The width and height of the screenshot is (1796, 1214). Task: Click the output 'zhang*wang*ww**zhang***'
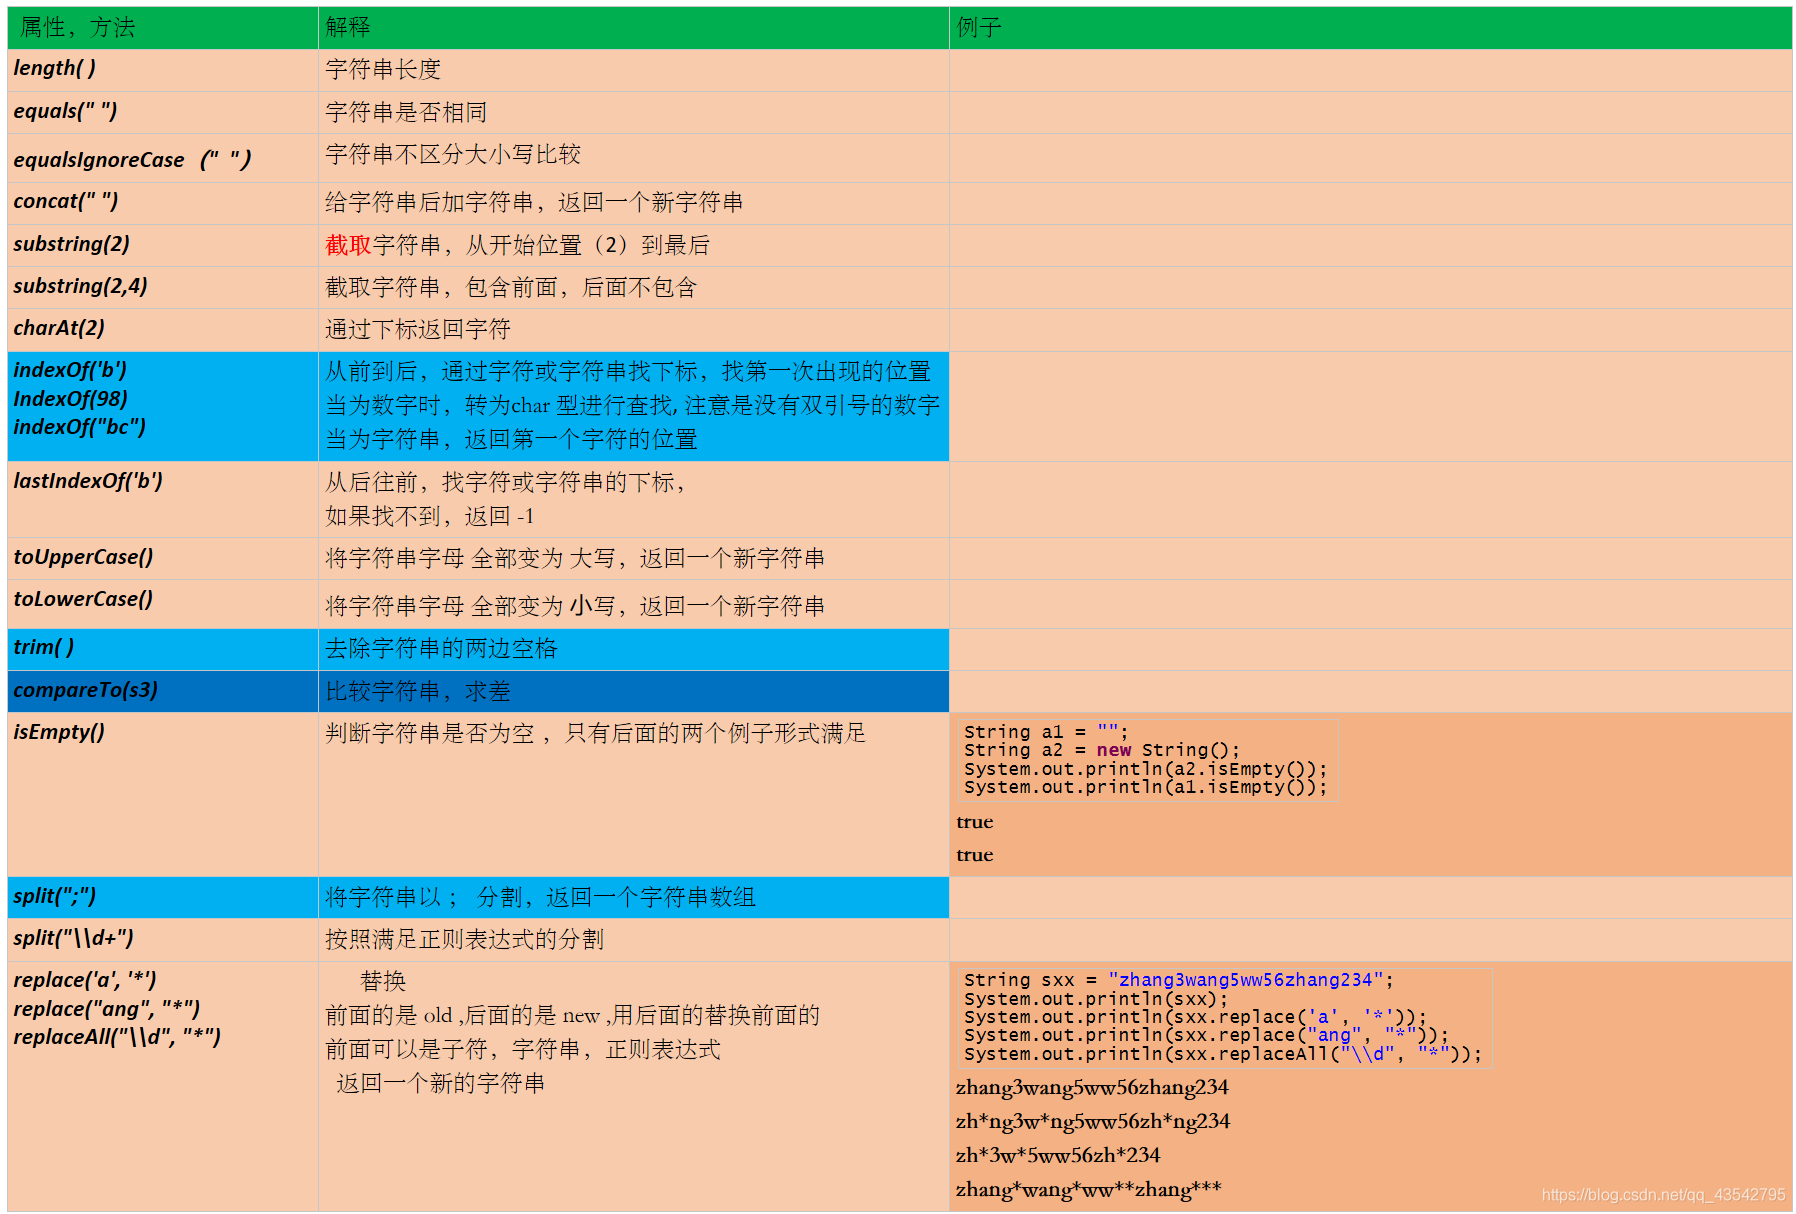[x=1089, y=1189]
